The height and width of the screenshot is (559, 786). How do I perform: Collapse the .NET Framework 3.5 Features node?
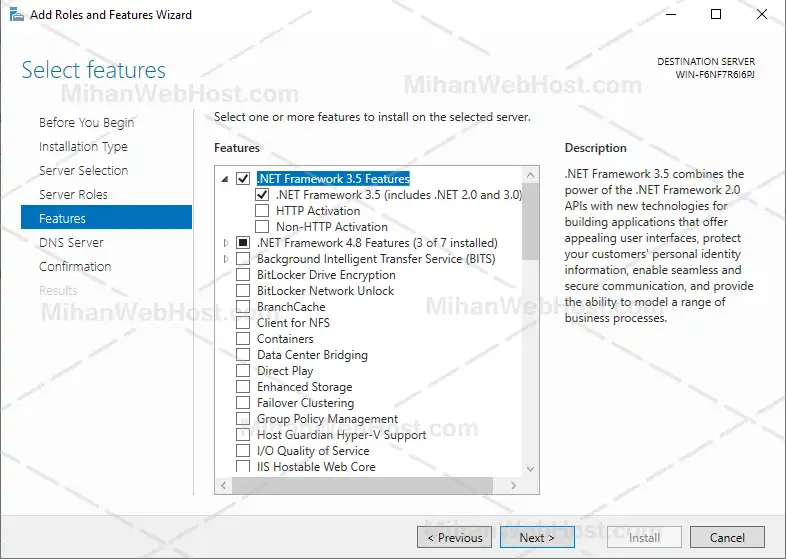click(225, 179)
